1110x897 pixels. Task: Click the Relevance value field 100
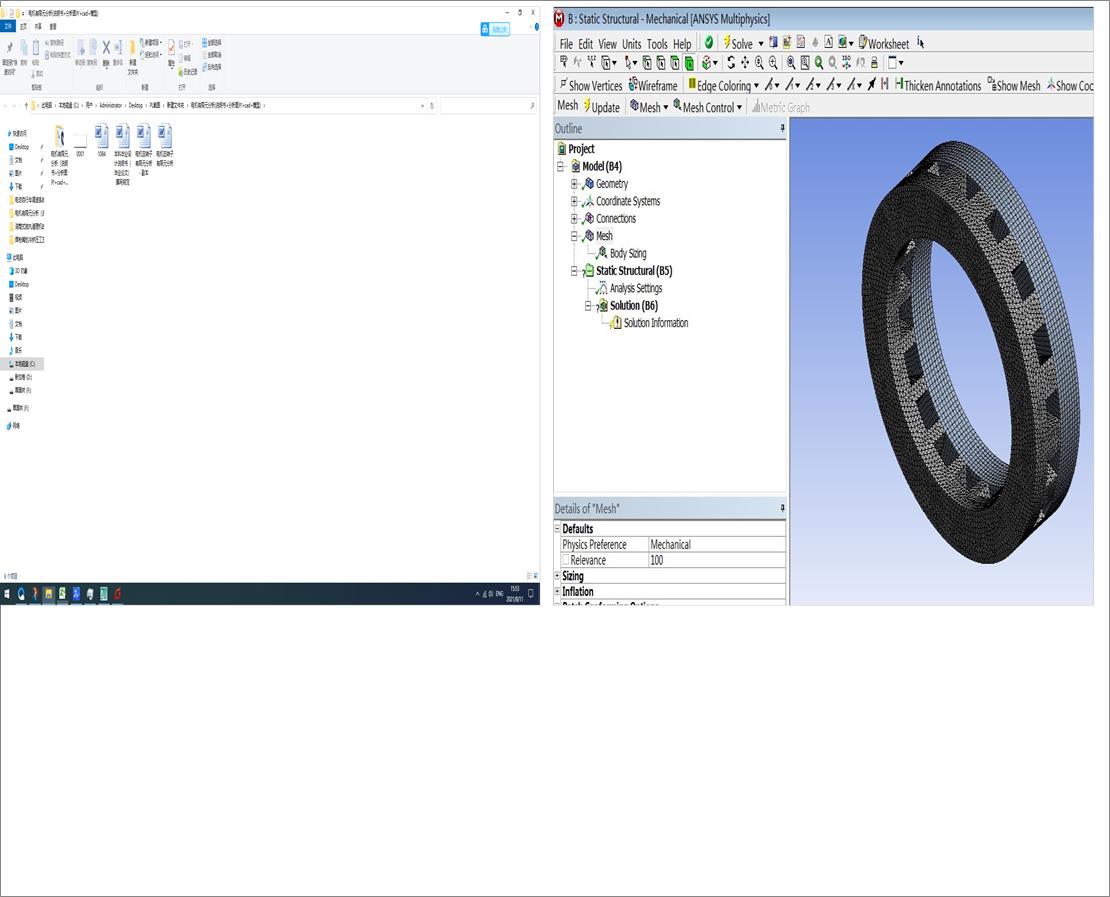click(716, 560)
